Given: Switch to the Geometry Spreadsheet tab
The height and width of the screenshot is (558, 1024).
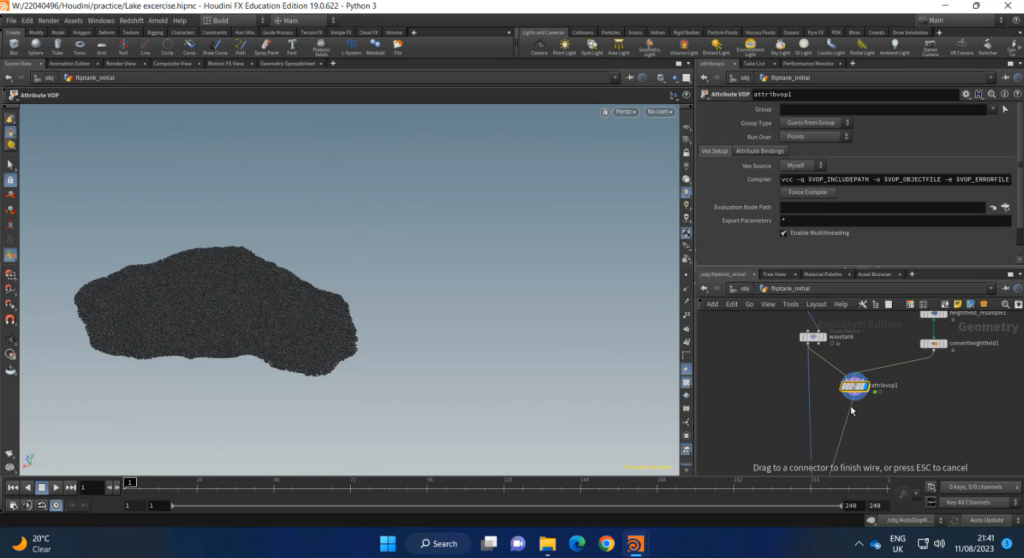Looking at the screenshot, I should click(x=286, y=63).
